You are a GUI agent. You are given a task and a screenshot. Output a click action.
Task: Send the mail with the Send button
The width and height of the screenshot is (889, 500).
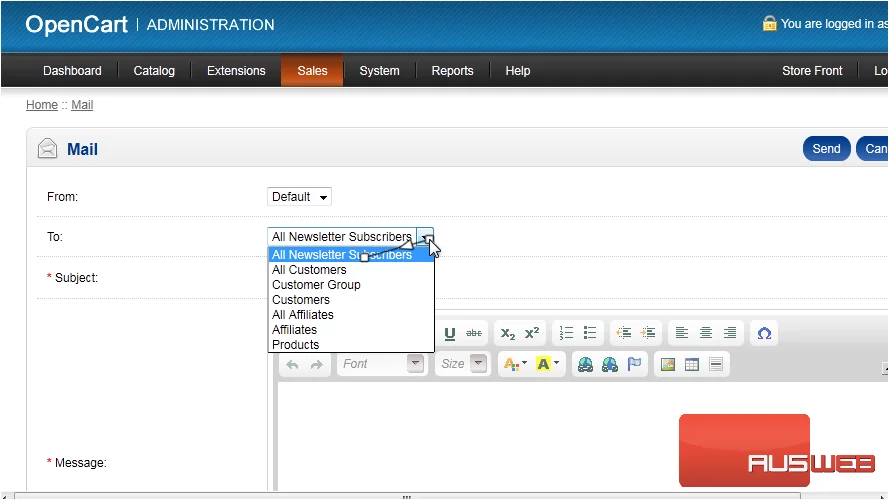826,149
